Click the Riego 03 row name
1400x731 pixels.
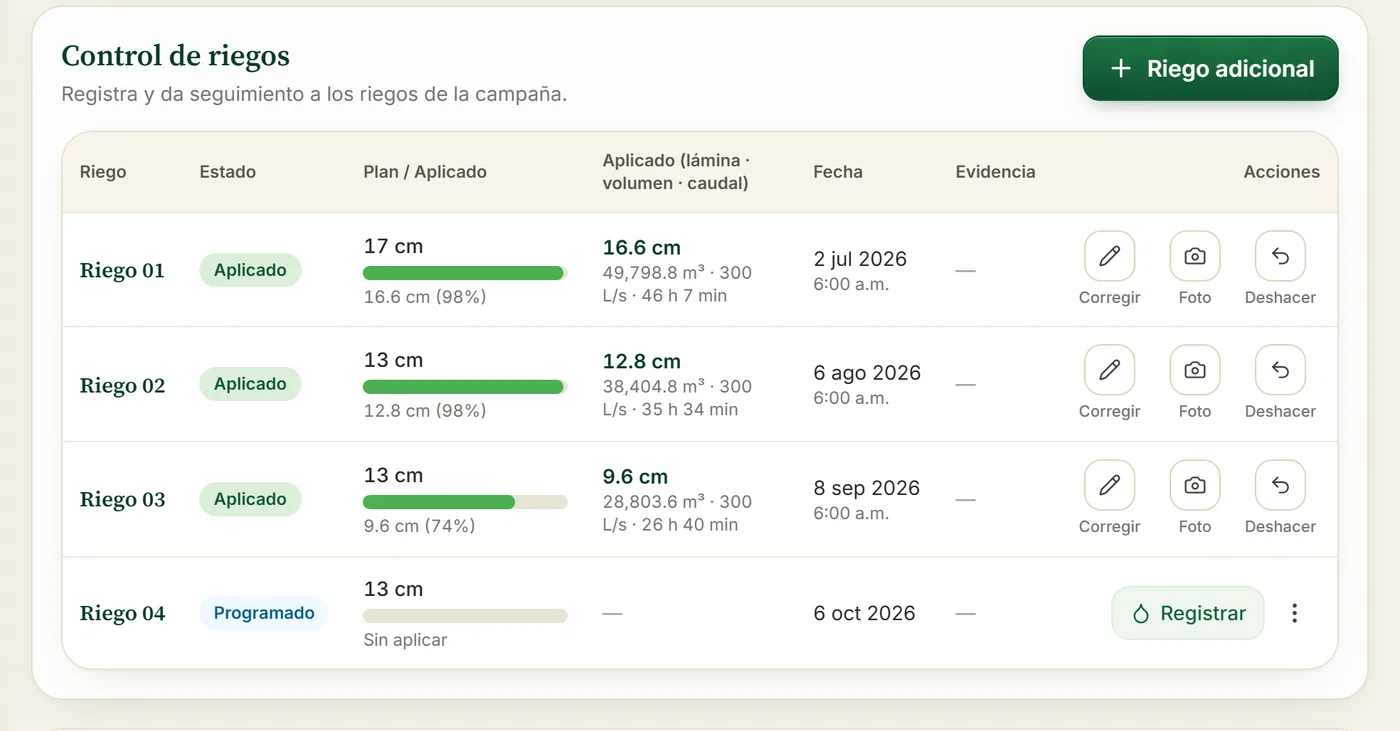(x=122, y=499)
